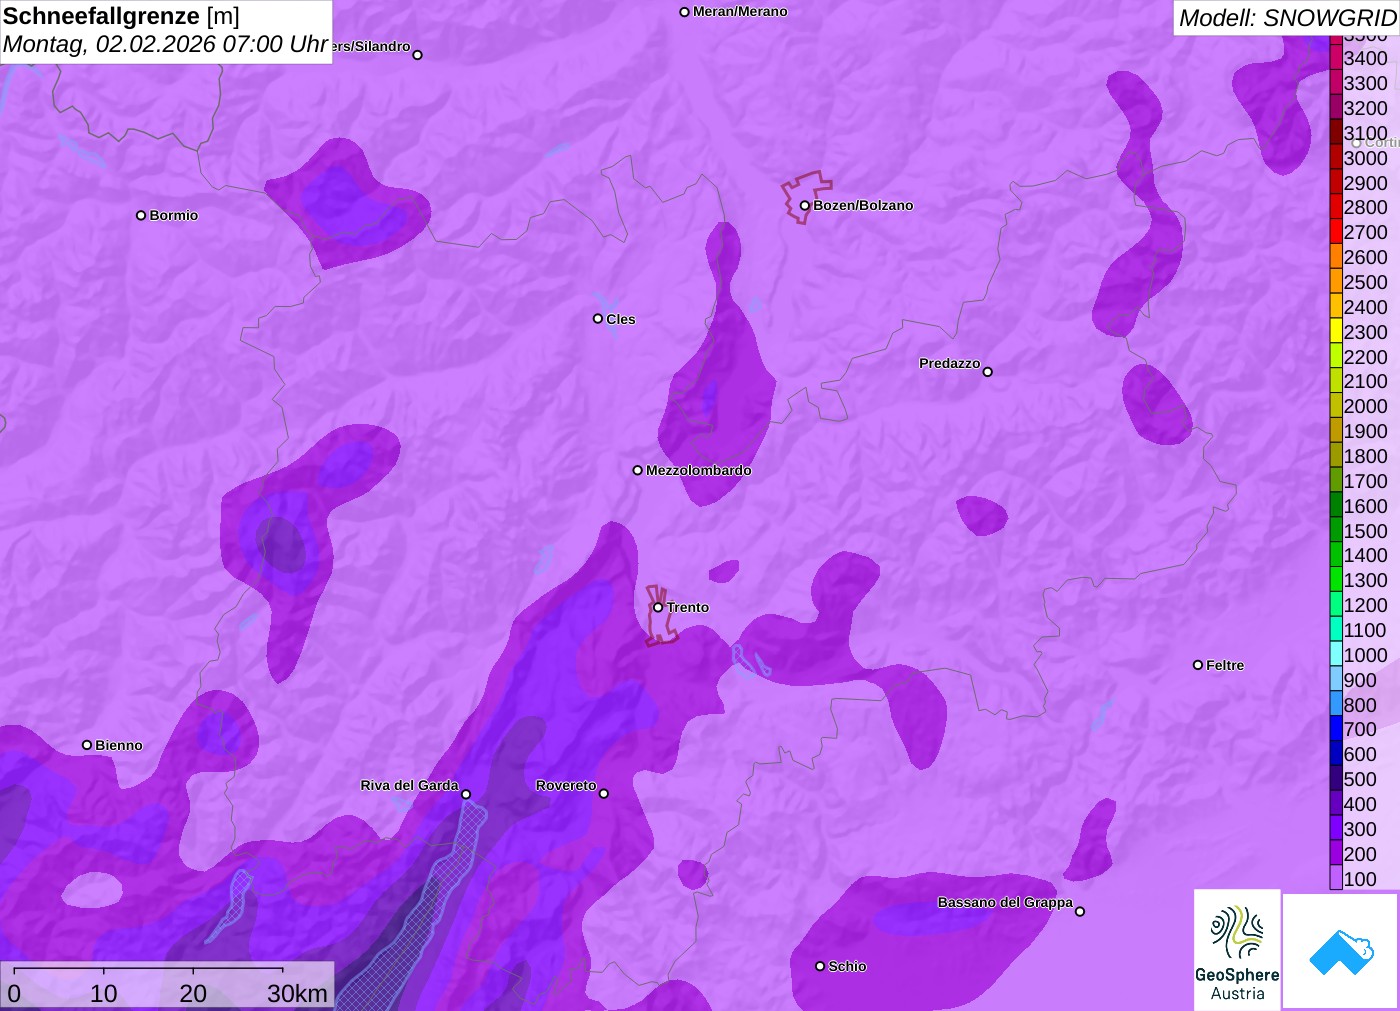Viewport: 1400px width, 1011px height.
Task: Click the 1000 m legend color swatch
Action: (x=1336, y=655)
